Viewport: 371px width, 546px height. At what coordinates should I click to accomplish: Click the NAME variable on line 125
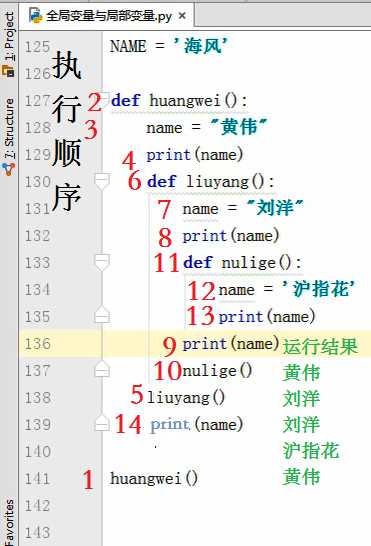click(128, 46)
